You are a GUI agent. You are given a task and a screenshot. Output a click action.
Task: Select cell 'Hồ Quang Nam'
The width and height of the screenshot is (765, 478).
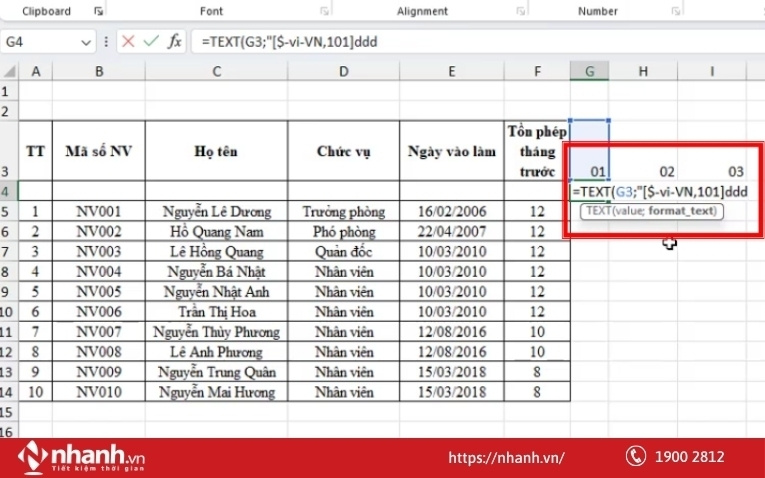217,232
